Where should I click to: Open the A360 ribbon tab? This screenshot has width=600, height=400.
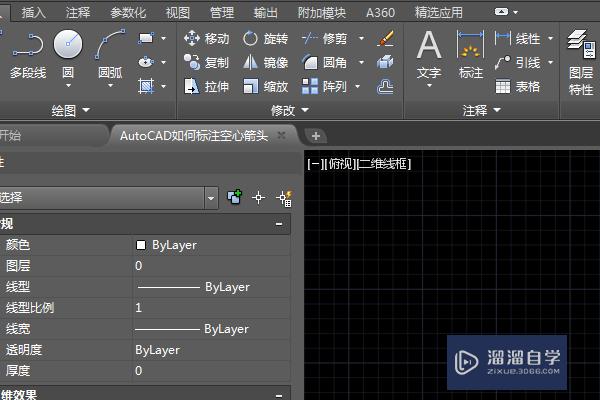pyautogui.click(x=380, y=13)
